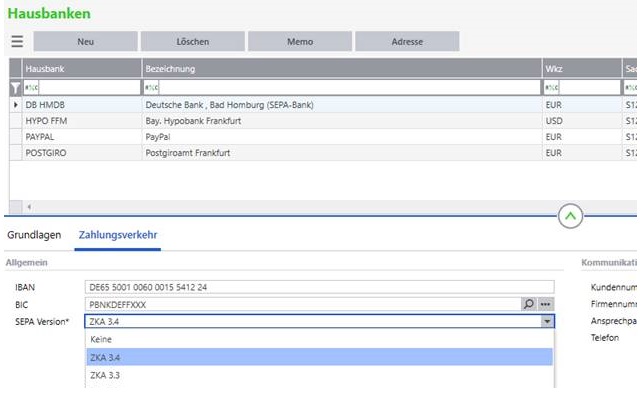Switch to the Grundlagen tab
Image resolution: width=643 pixels, height=395 pixels.
(x=34, y=235)
